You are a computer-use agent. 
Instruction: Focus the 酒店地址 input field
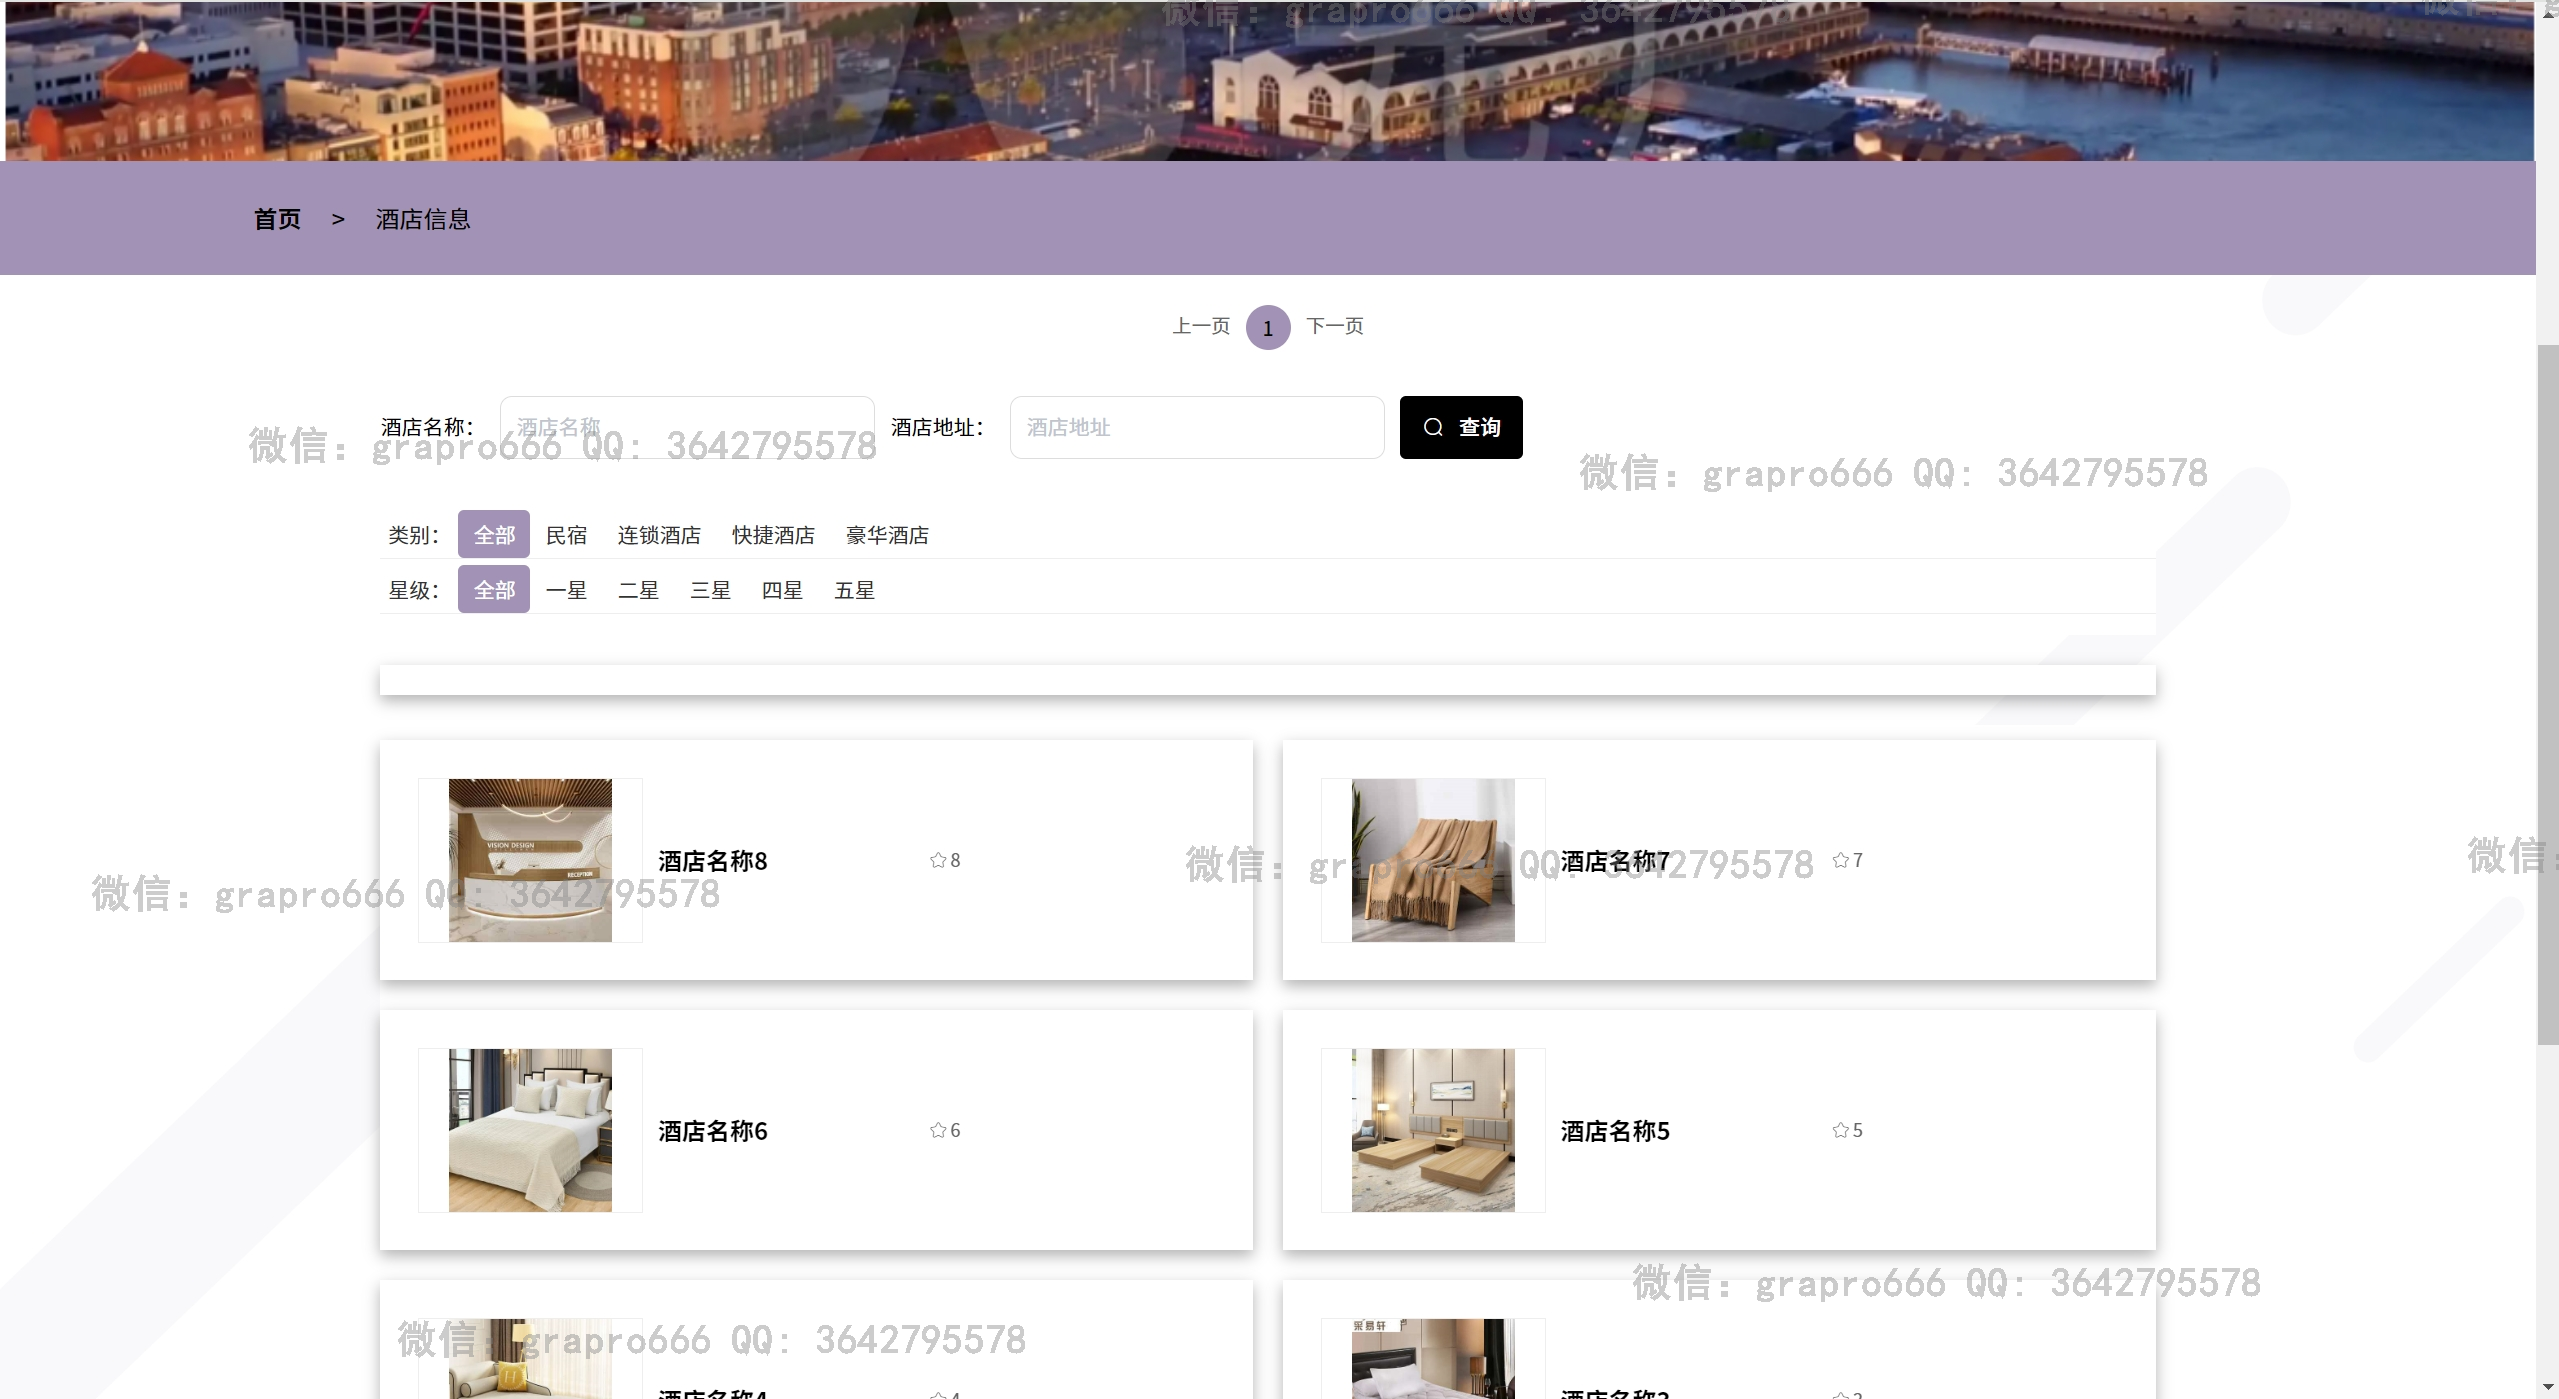[1197, 428]
